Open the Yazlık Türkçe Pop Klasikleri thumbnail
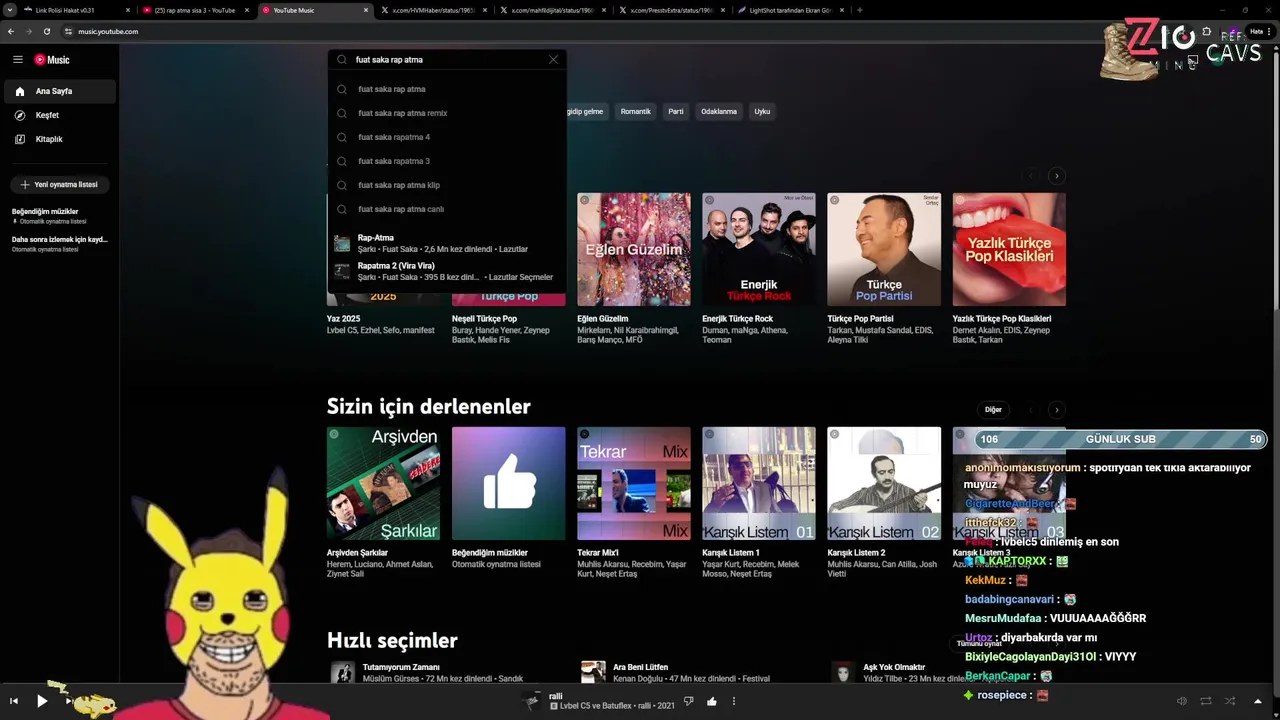Image resolution: width=1280 pixels, height=720 pixels. pos(1009,249)
